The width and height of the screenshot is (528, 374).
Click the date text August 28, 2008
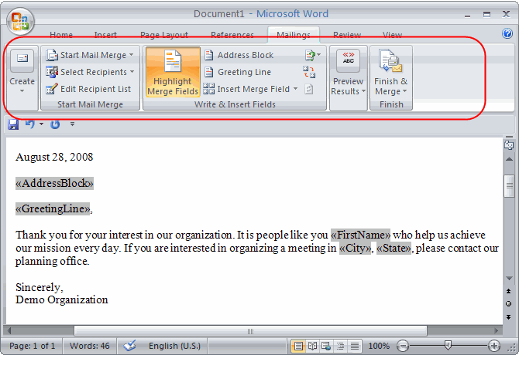54,157
